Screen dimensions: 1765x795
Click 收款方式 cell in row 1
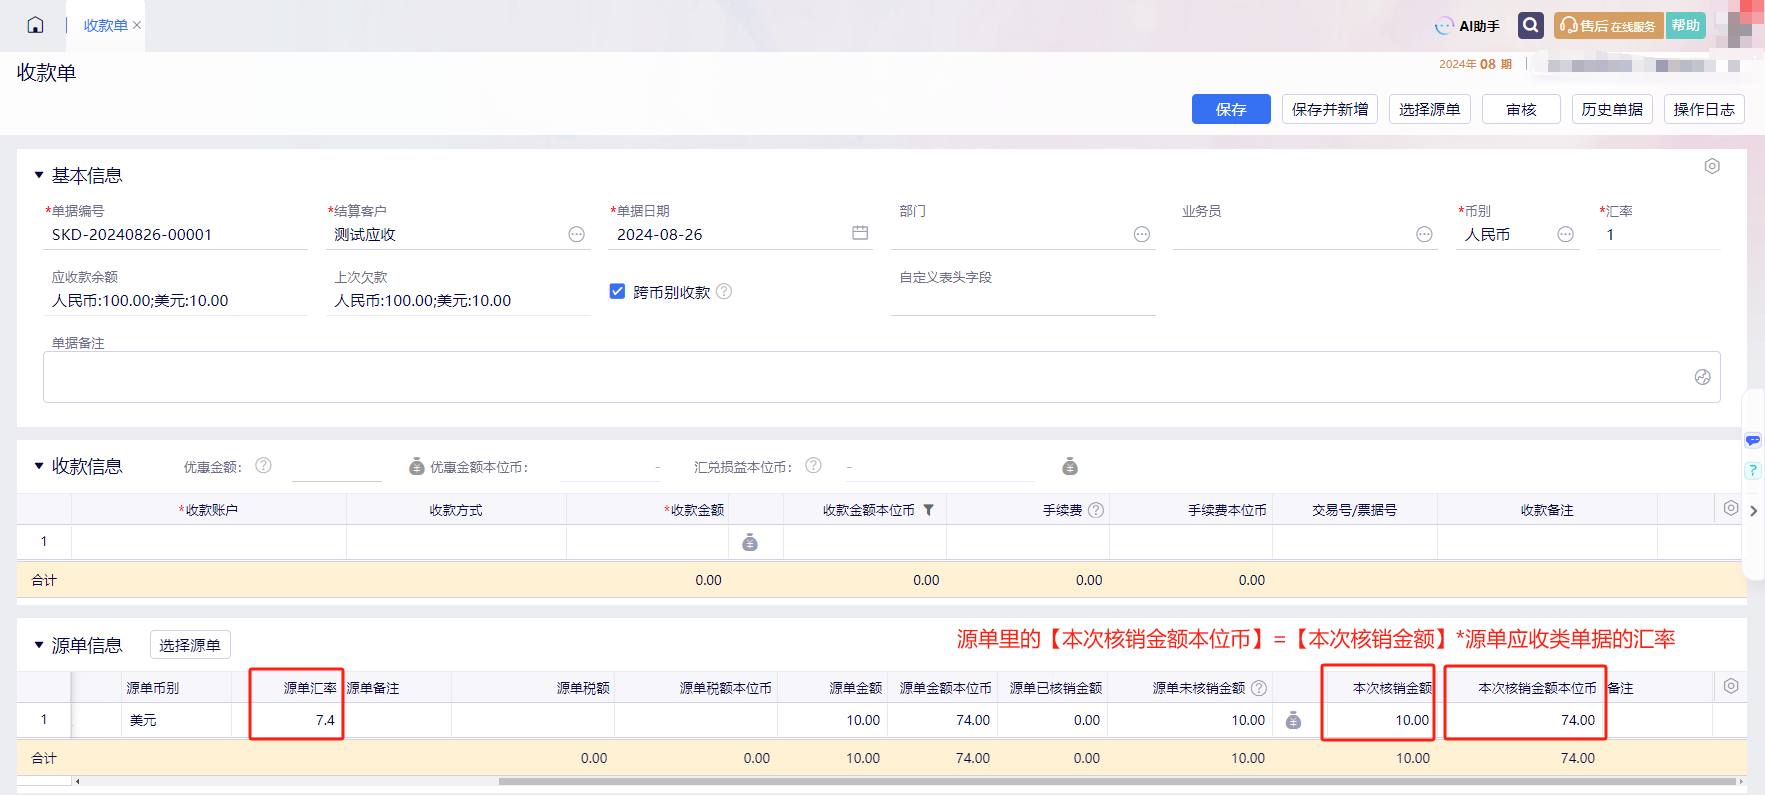tap(456, 541)
